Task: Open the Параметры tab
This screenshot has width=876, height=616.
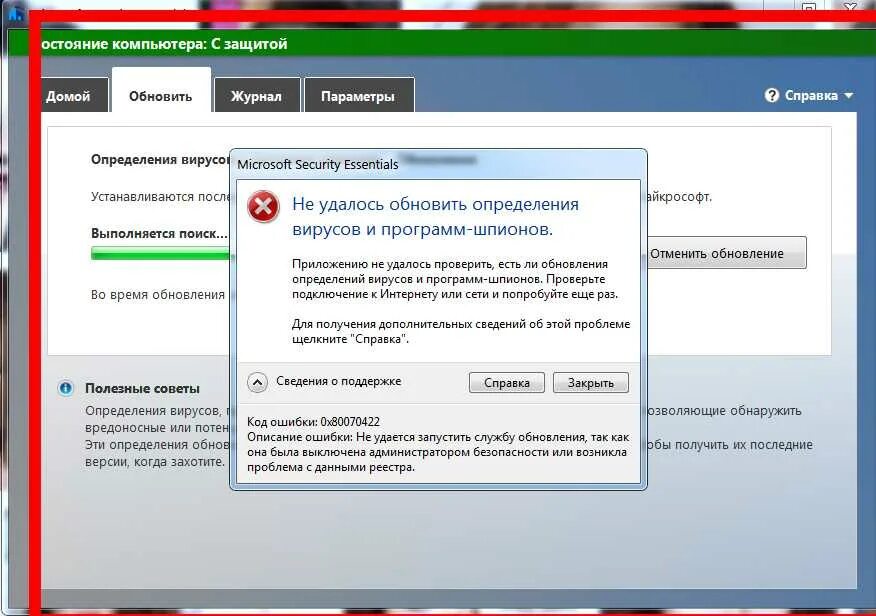Action: point(359,96)
